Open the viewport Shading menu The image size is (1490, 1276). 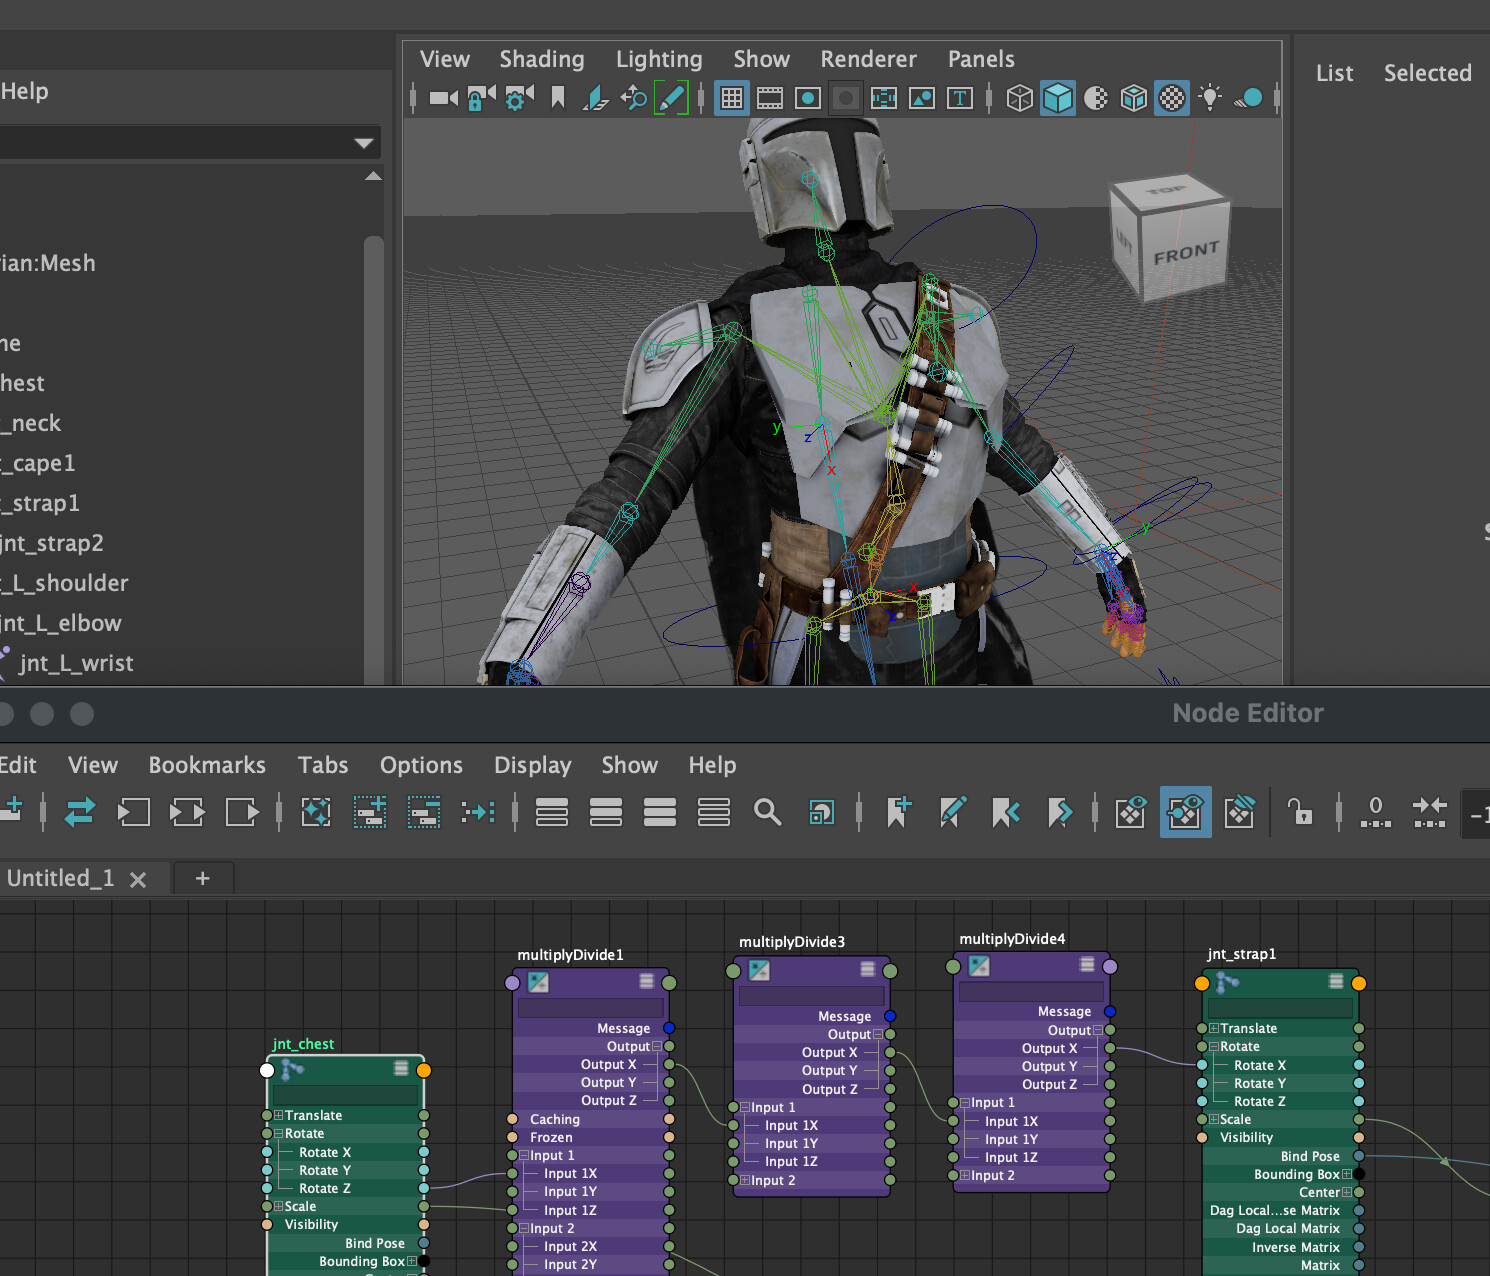coord(542,60)
